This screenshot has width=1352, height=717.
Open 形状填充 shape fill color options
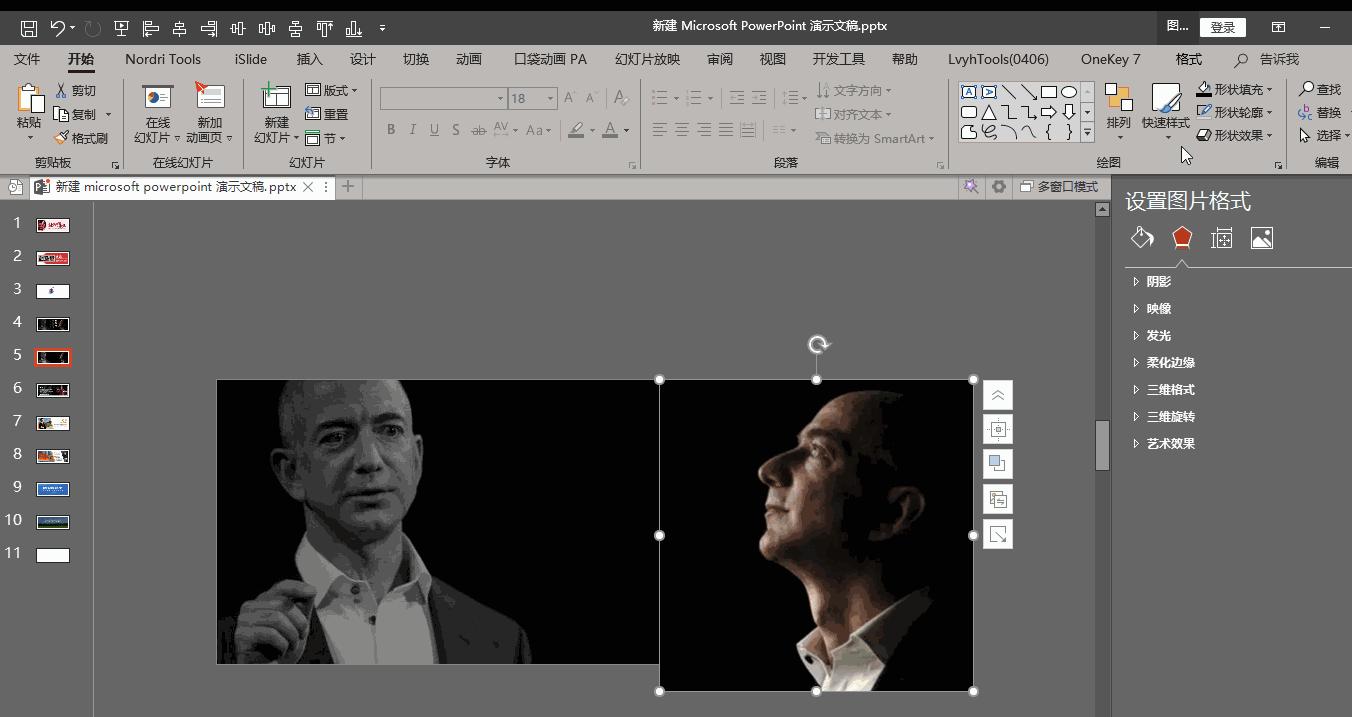1236,90
